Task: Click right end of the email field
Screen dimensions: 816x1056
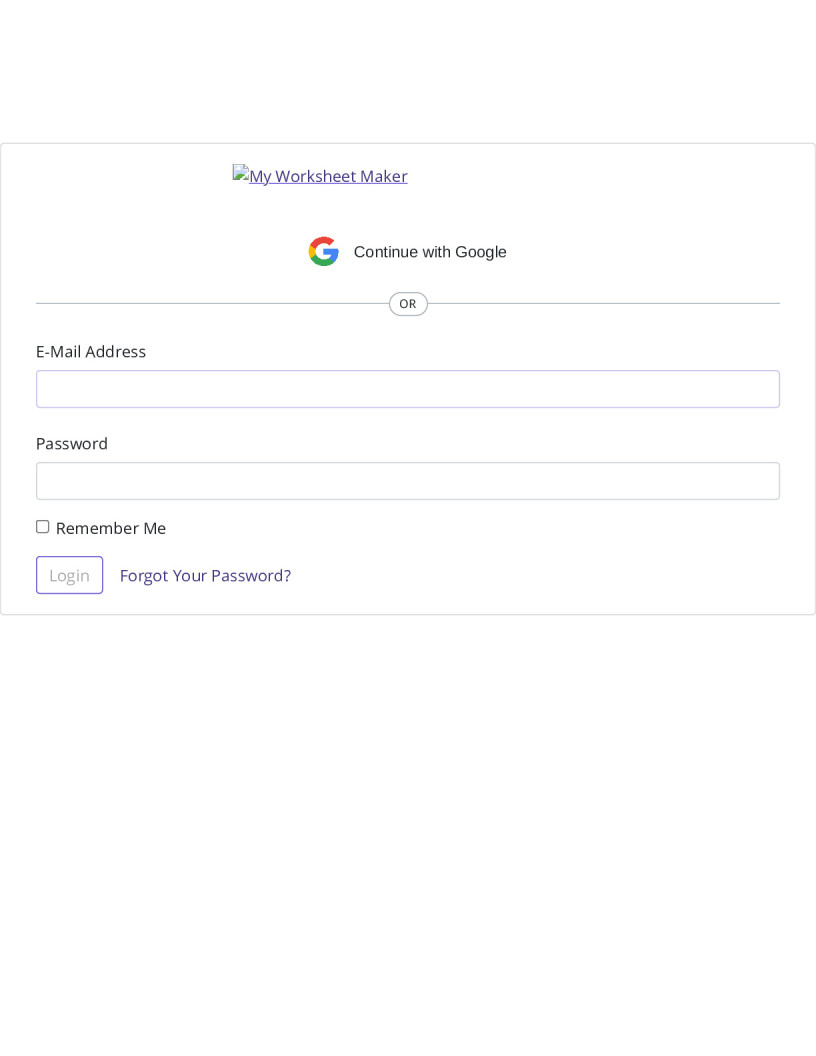Action: coord(768,389)
